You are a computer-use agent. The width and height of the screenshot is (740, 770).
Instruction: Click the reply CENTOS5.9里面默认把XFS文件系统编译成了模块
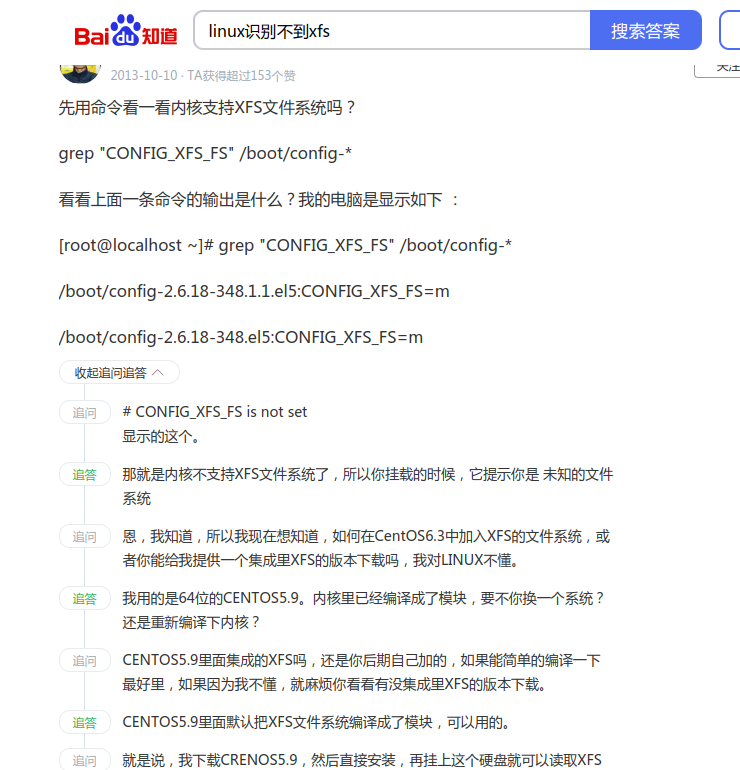pos(318,722)
